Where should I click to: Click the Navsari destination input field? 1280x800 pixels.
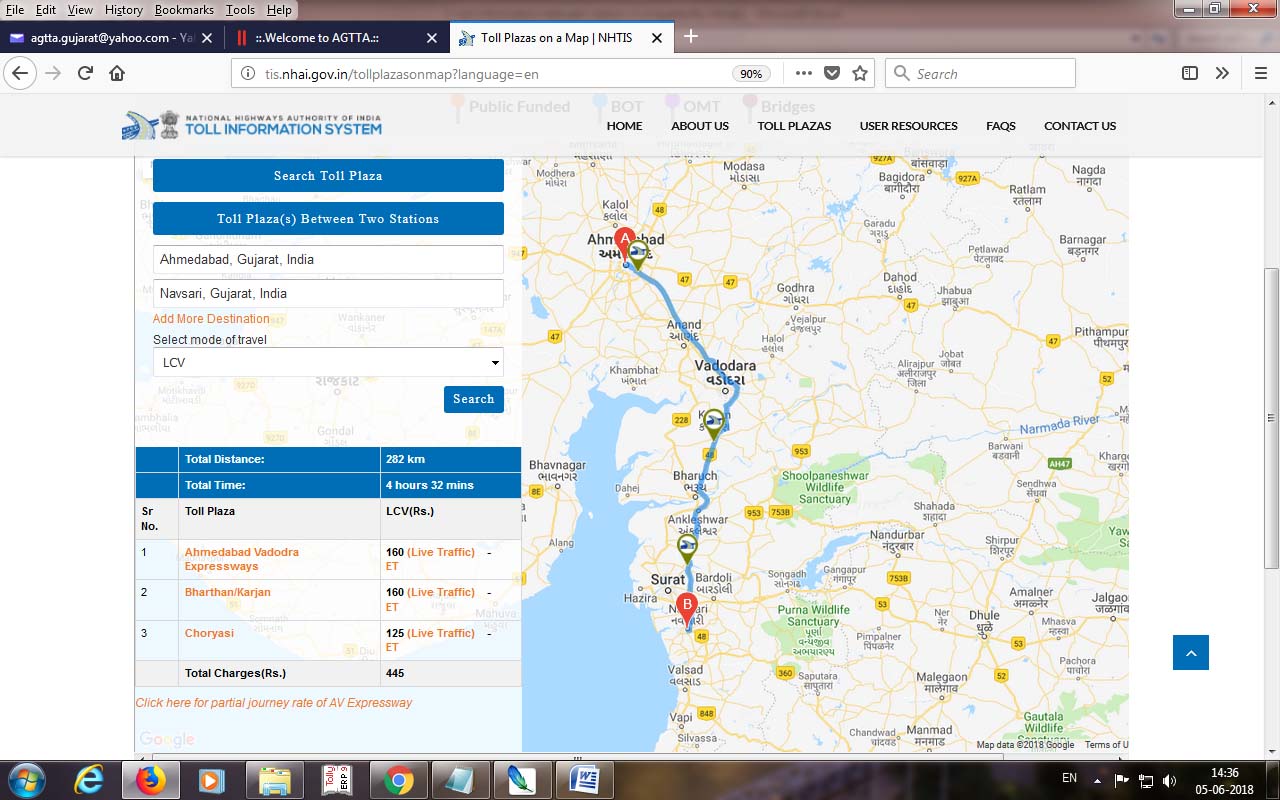(x=328, y=294)
